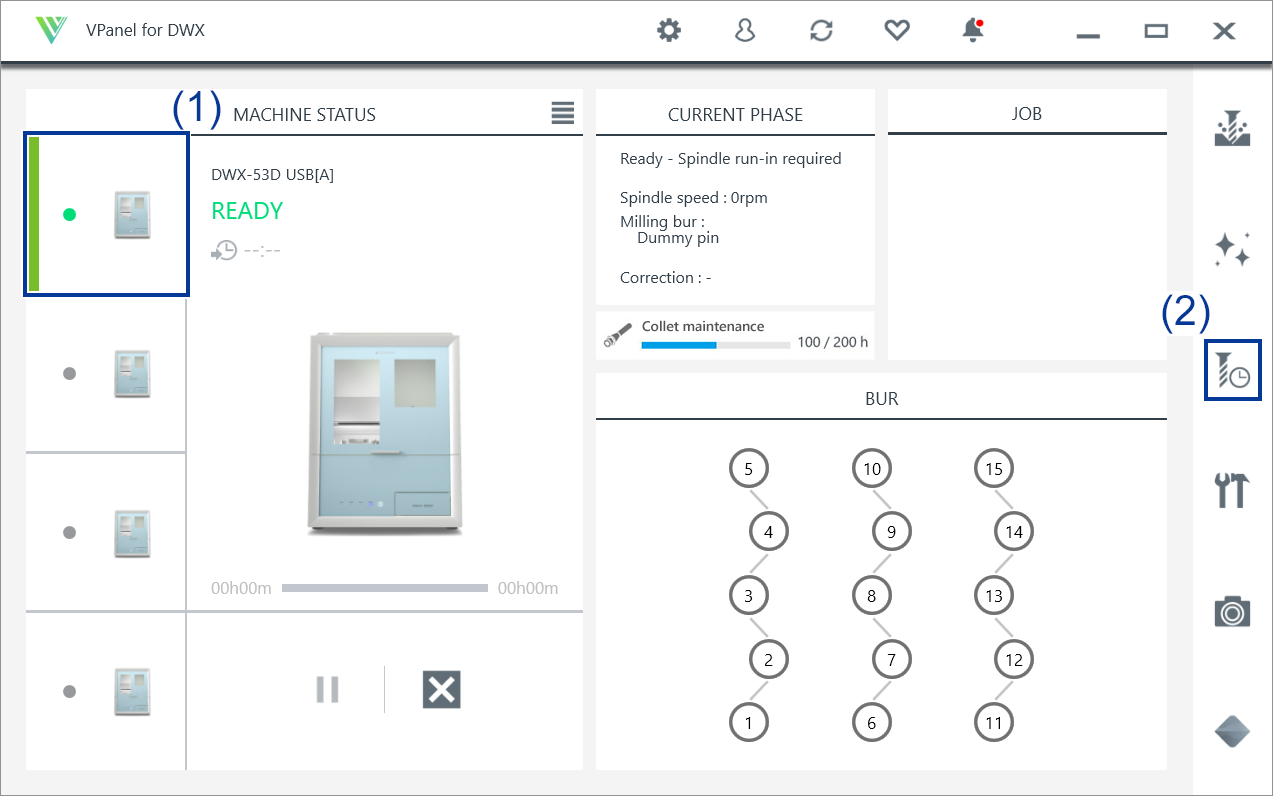Viewport: 1273px width, 796px height.
Task: Maximize the VPanel window
Action: 1156,31
